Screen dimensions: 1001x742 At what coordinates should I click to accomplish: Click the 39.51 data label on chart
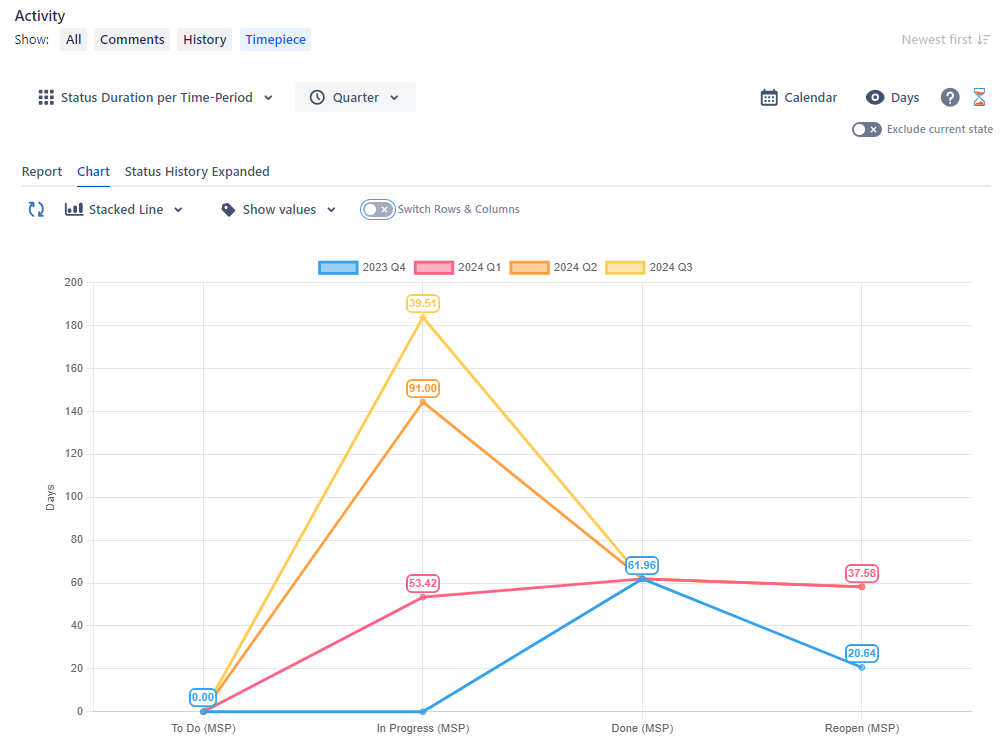[x=422, y=303]
